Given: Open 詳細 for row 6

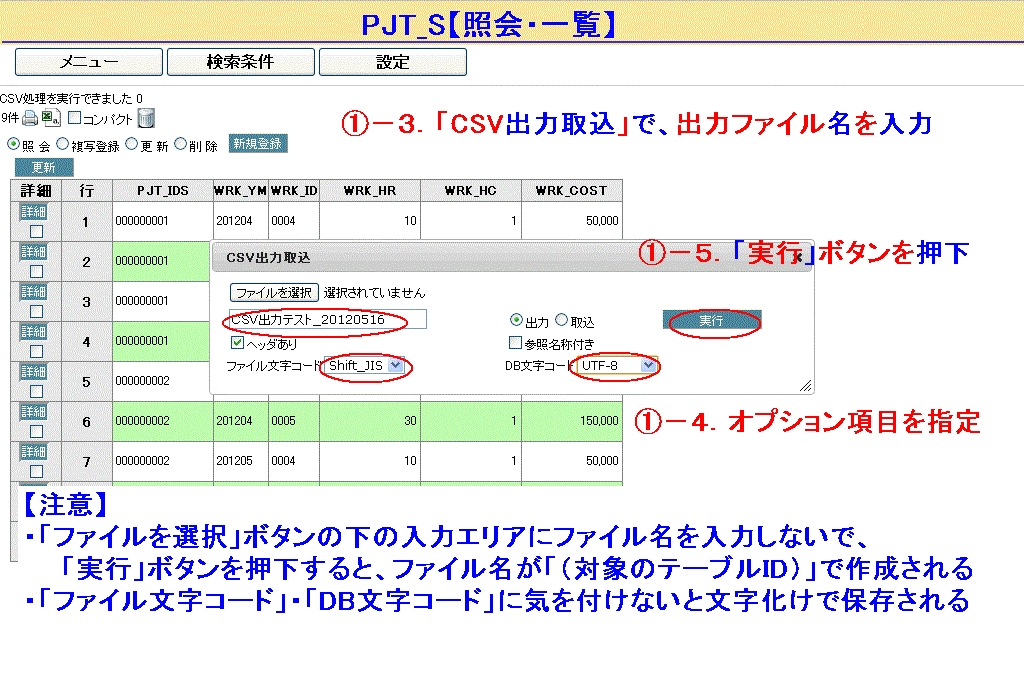Looking at the screenshot, I should point(35,412).
